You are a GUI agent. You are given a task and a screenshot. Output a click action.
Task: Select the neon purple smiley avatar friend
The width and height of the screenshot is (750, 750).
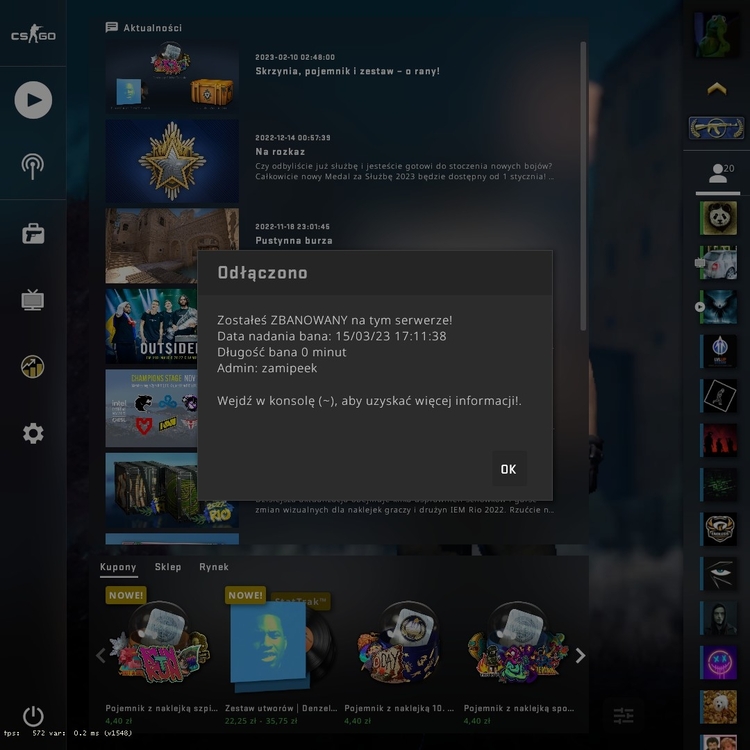tap(718, 662)
